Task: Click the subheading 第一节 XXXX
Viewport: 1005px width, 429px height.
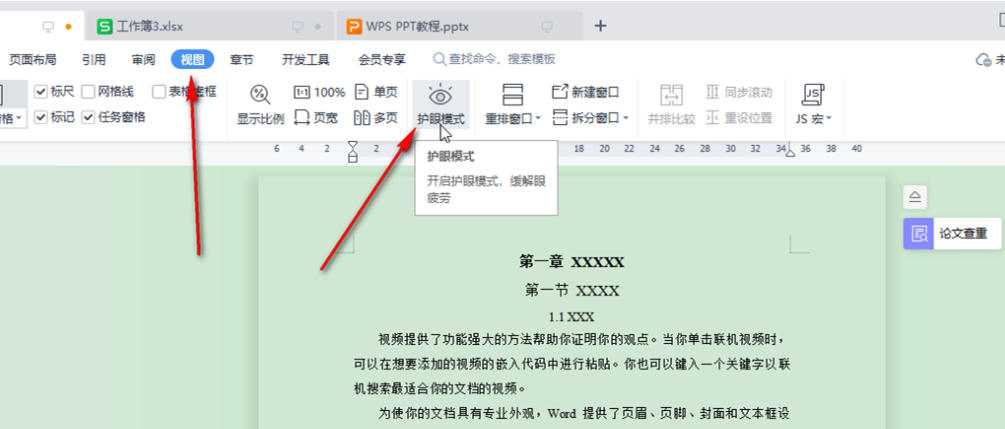Action: click(x=572, y=290)
